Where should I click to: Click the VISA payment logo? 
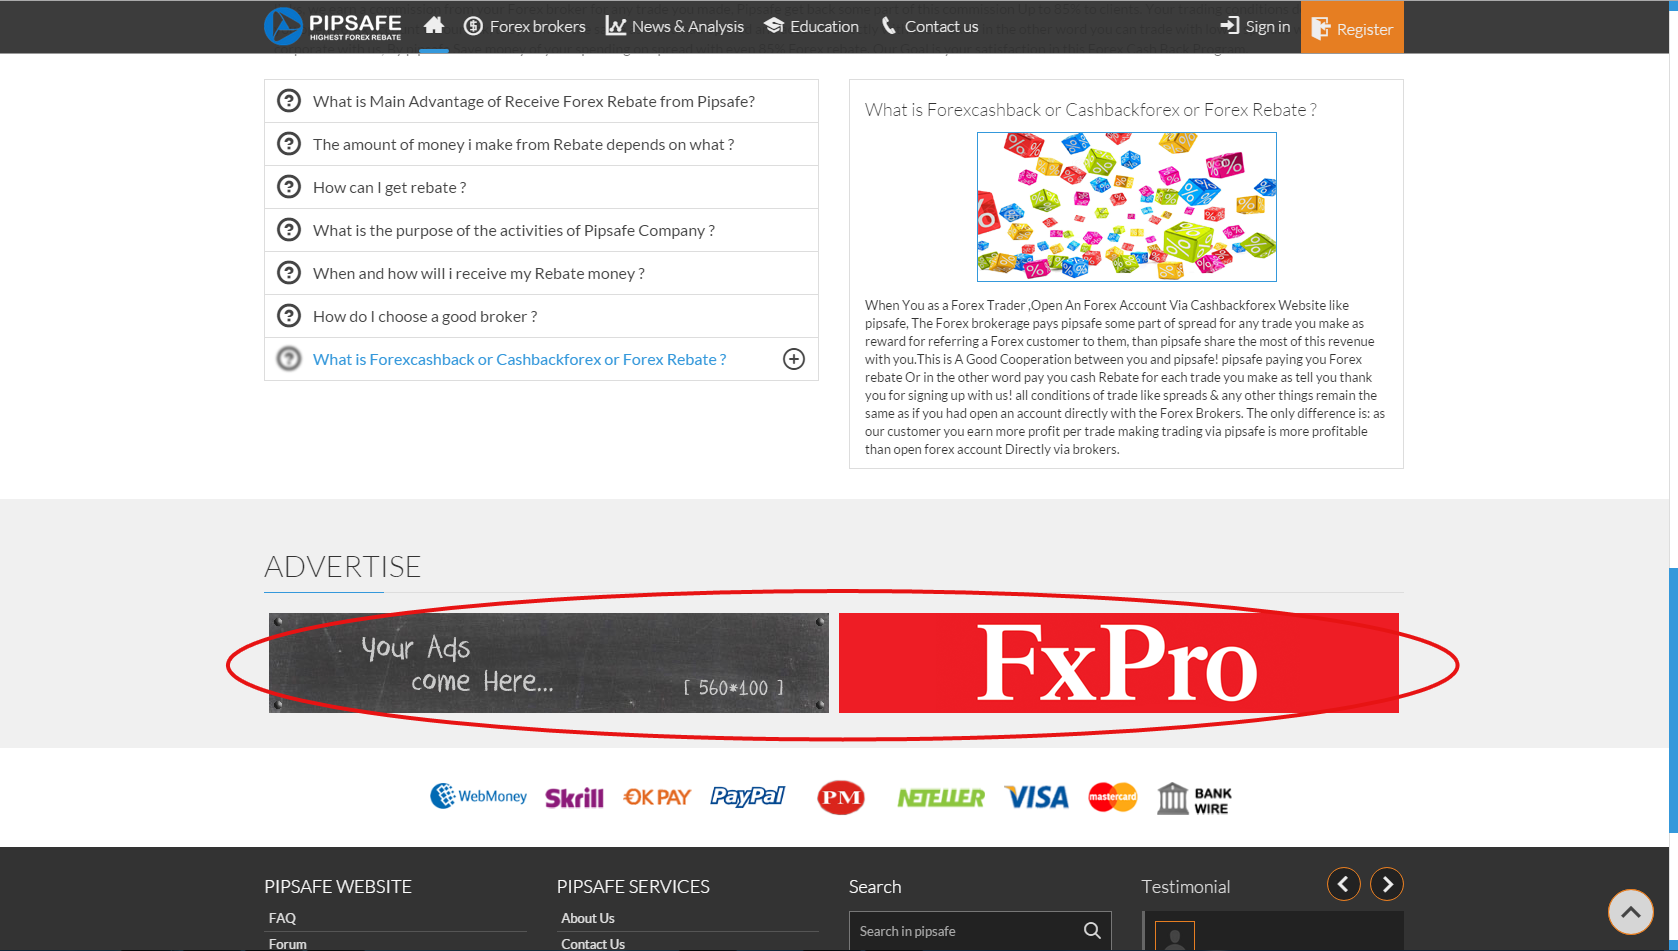coord(1037,797)
